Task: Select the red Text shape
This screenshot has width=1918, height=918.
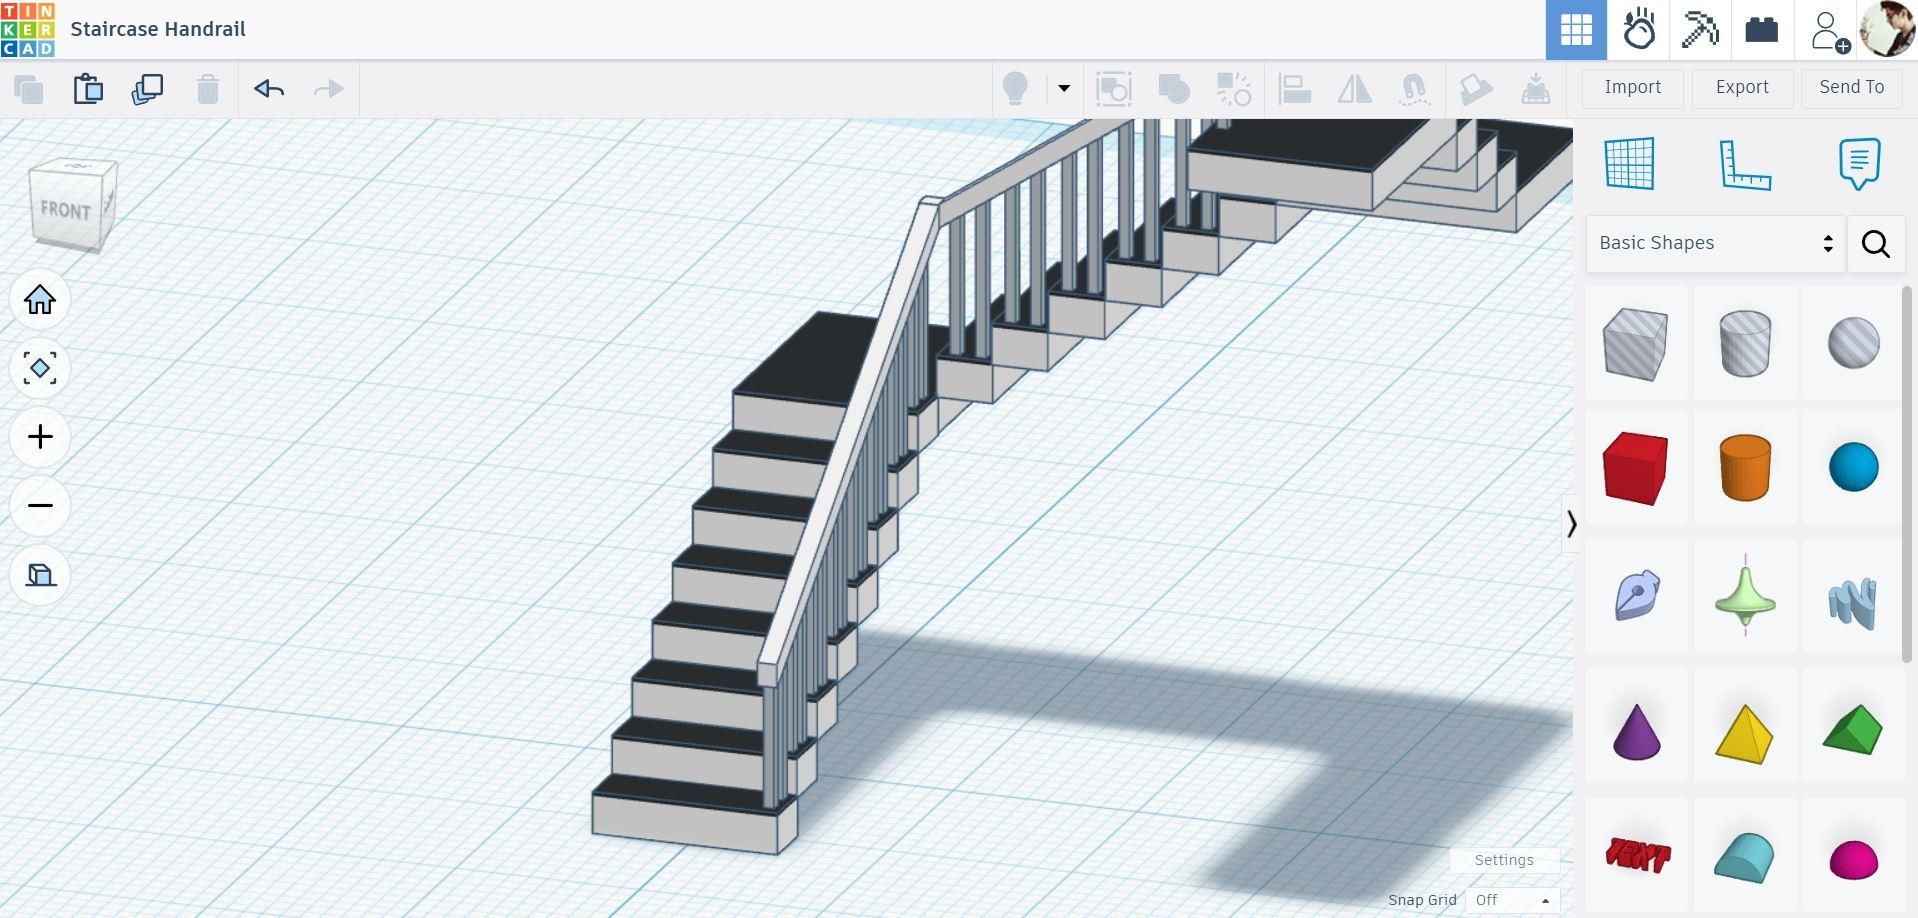Action: [1637, 855]
